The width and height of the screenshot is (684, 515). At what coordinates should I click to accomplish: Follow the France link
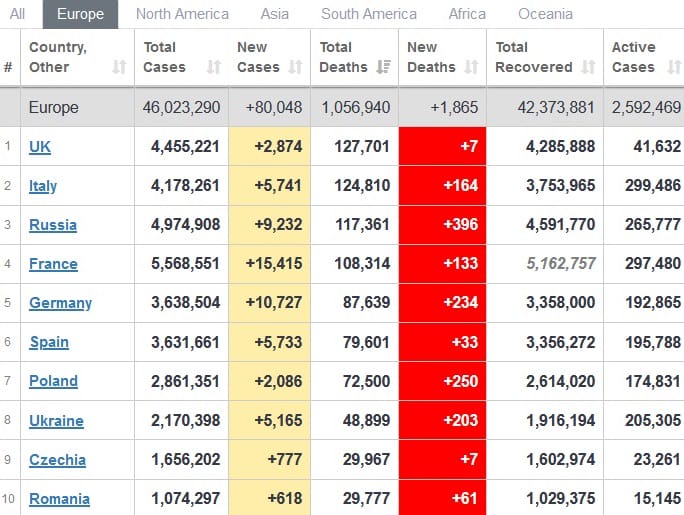[x=53, y=264]
